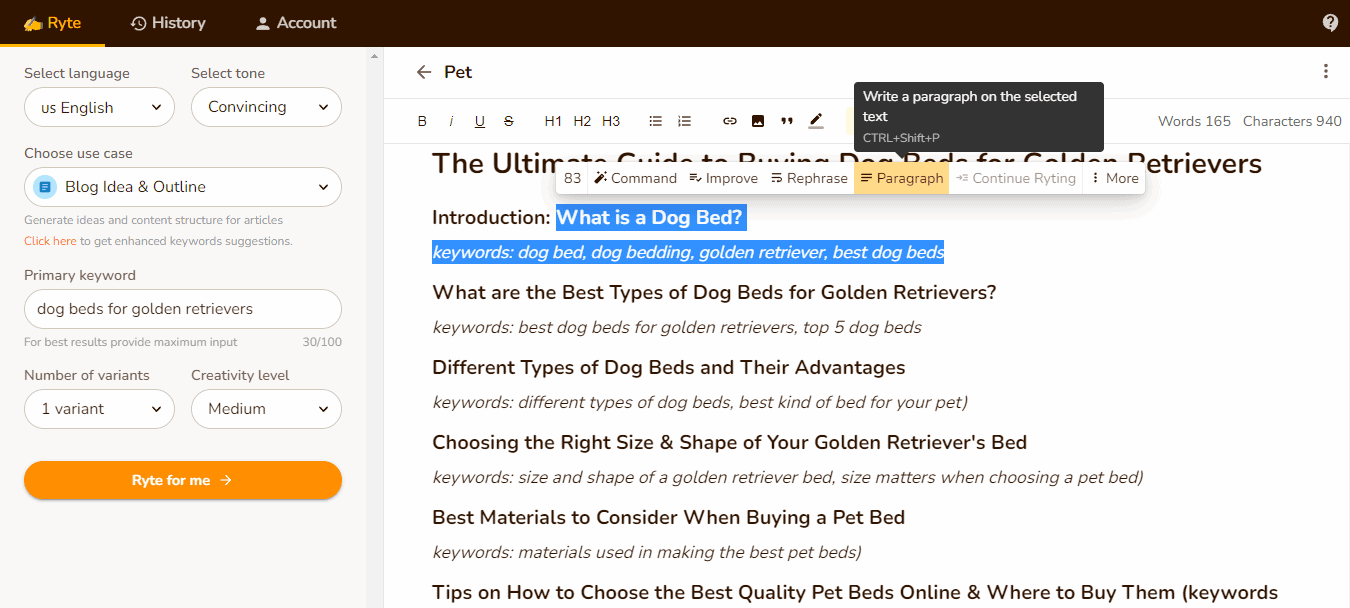Toggle underline formatting
The image size is (1350, 608).
pos(479,120)
